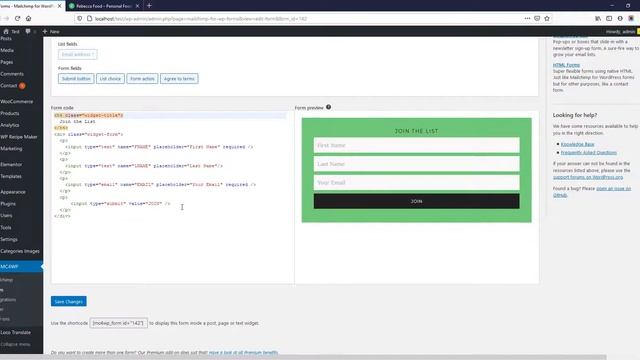This screenshot has width=640, height=360.
Task: Open the Test site home icon in admin bar
Action: coord(11,31)
